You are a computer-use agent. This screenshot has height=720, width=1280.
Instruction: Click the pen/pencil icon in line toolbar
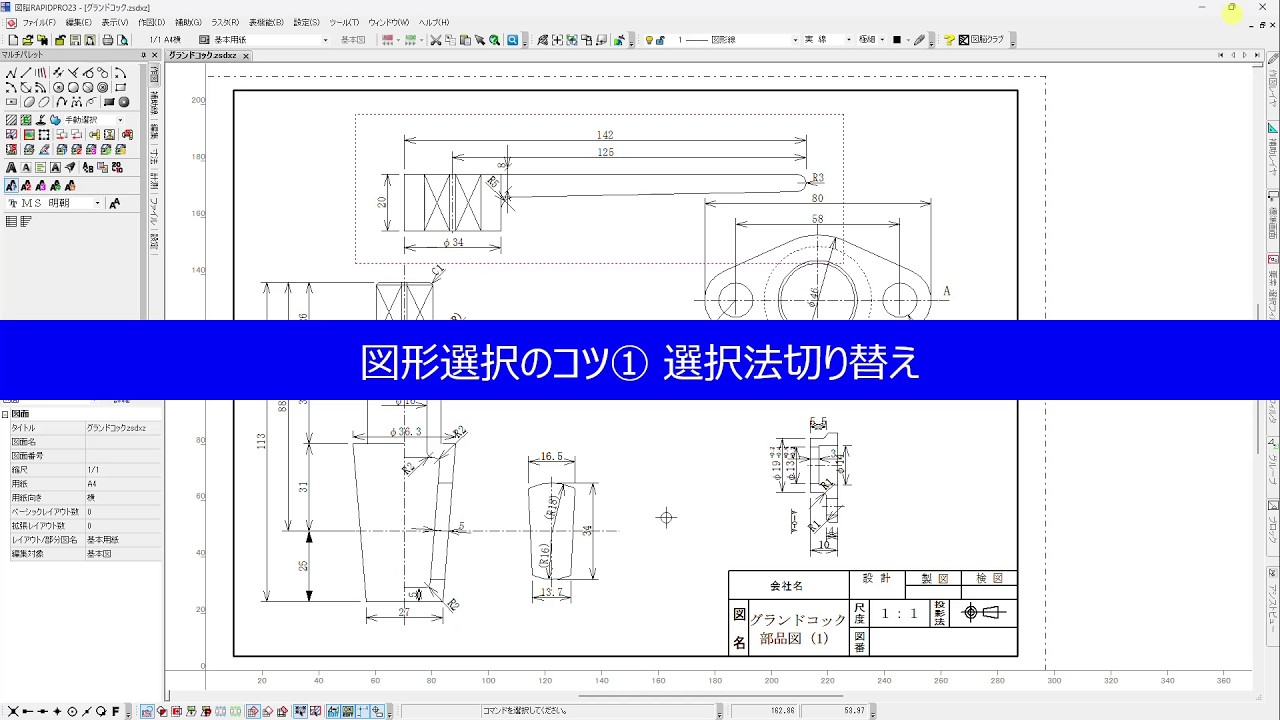(920, 40)
